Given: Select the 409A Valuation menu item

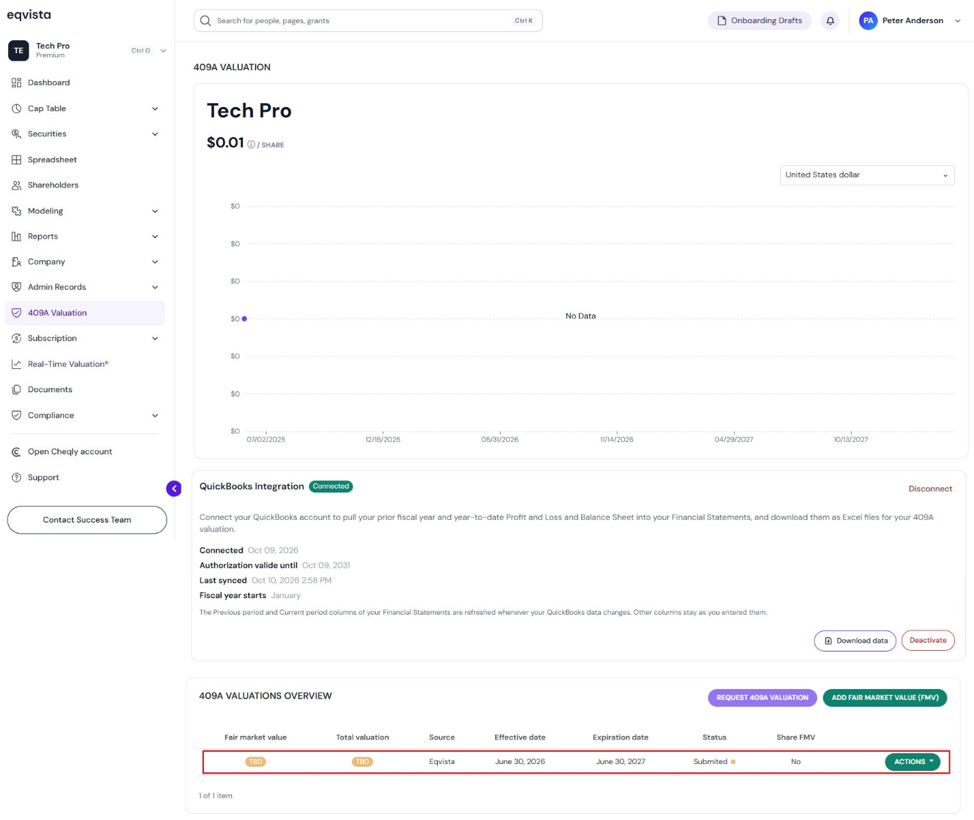Looking at the screenshot, I should click(84, 312).
